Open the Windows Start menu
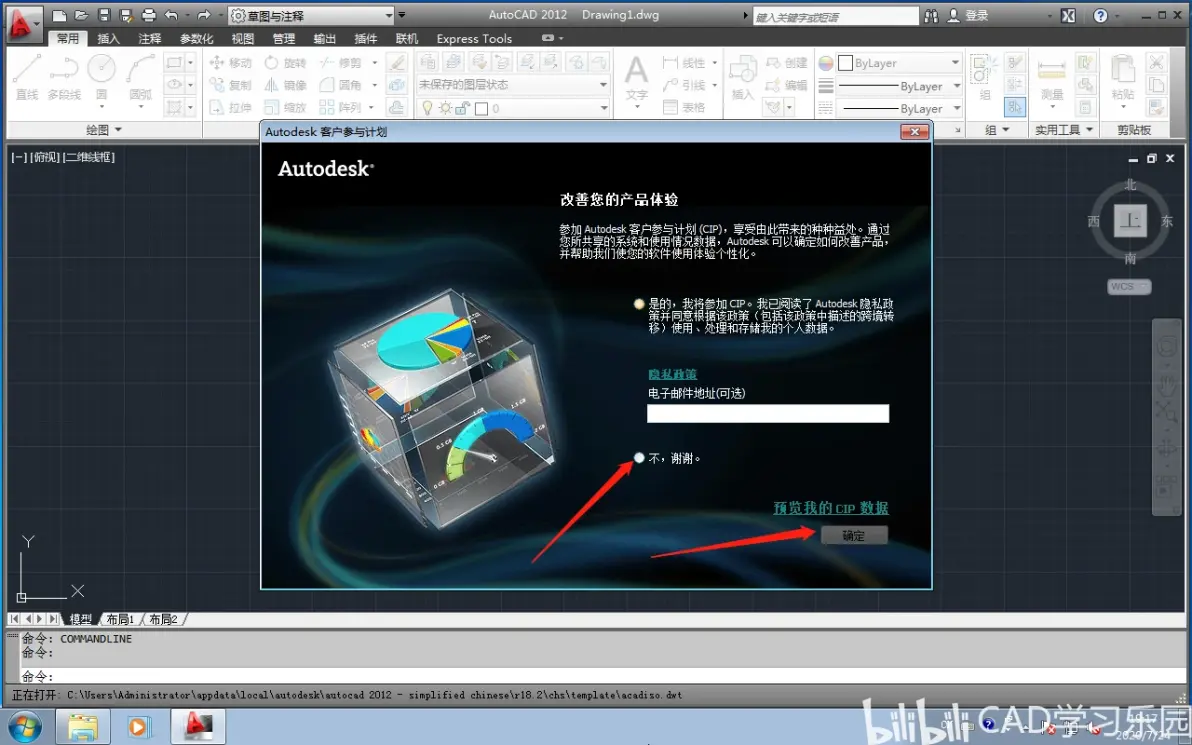 pos(24,726)
